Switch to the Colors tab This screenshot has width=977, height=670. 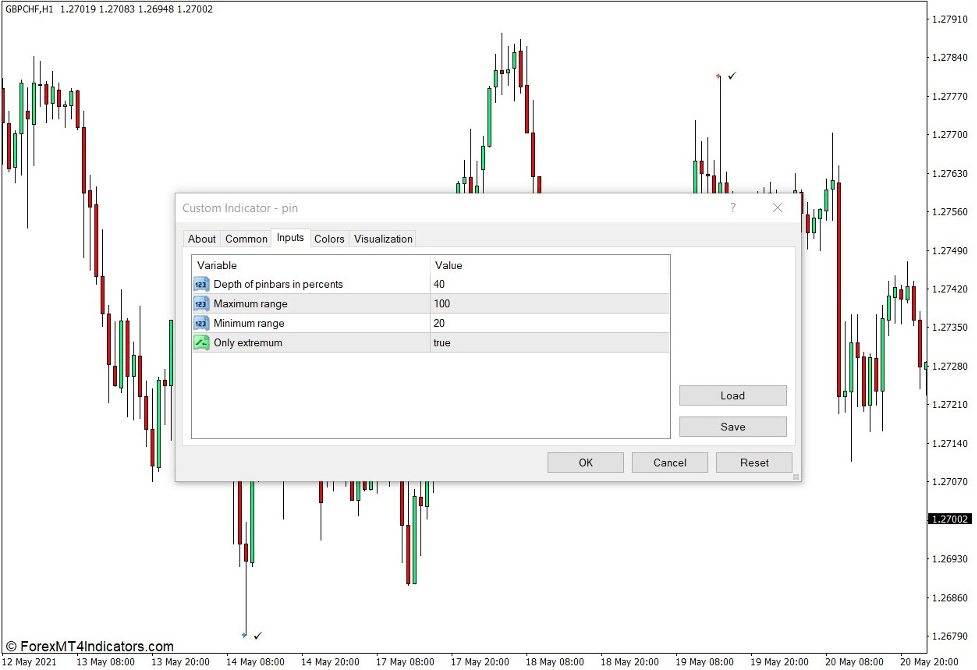pos(329,239)
